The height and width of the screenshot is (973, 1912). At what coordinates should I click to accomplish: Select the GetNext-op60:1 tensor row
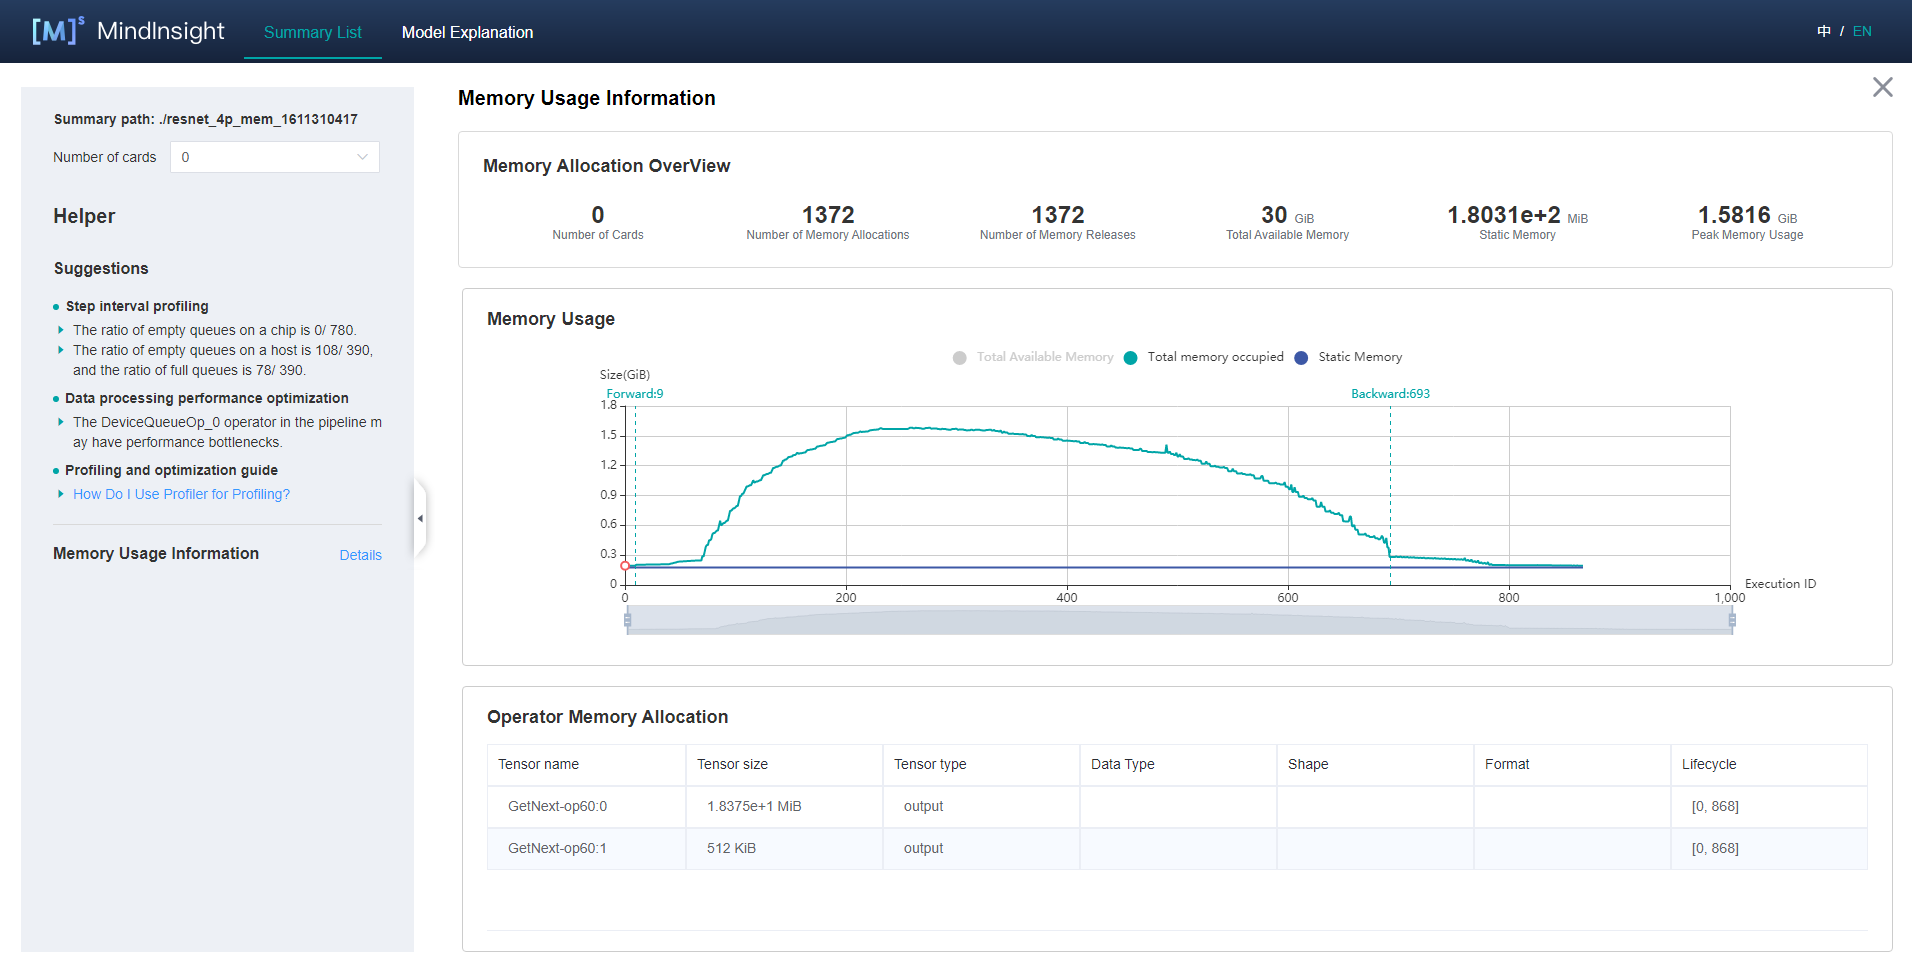(x=557, y=848)
